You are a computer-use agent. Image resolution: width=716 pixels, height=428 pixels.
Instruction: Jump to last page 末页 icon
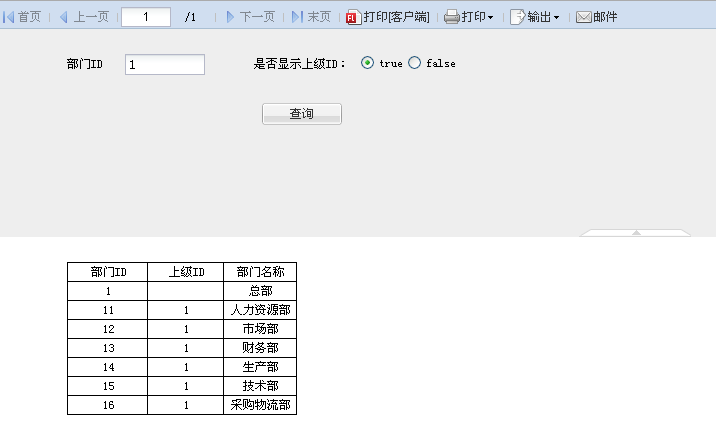(297, 17)
